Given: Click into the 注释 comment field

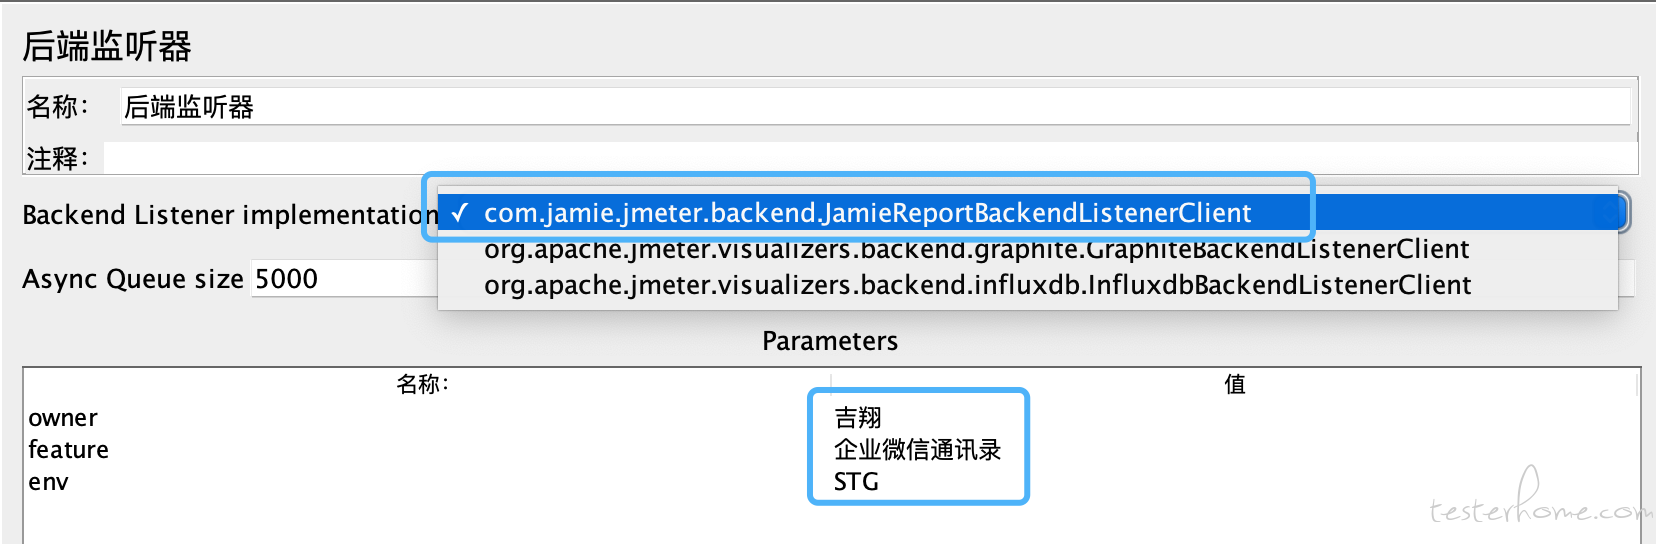Looking at the screenshot, I should coord(870,158).
